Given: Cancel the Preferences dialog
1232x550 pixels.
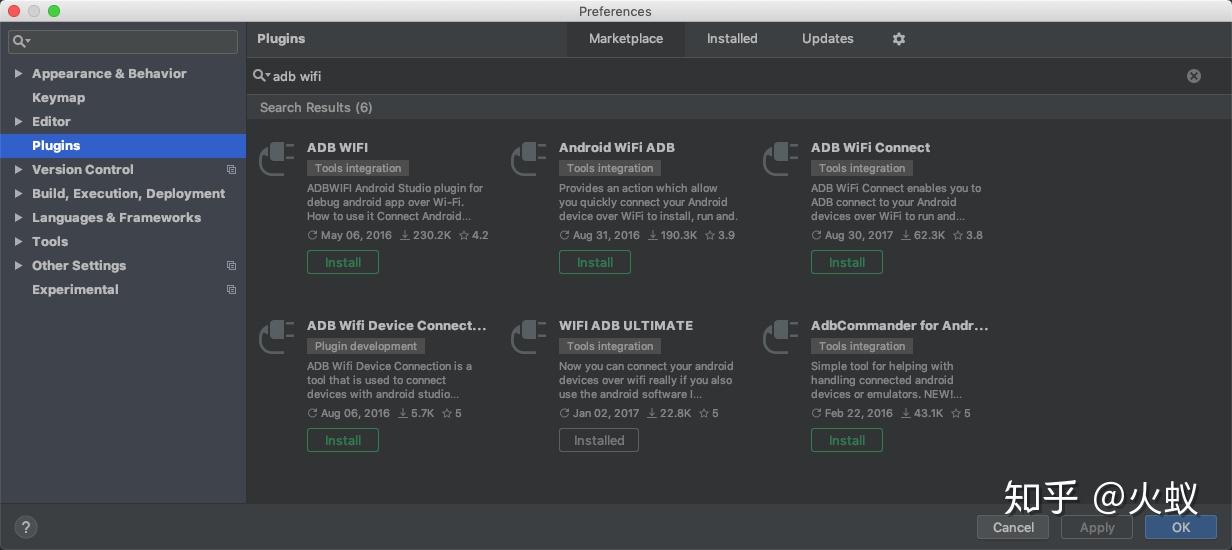Looking at the screenshot, I should point(1013,527).
